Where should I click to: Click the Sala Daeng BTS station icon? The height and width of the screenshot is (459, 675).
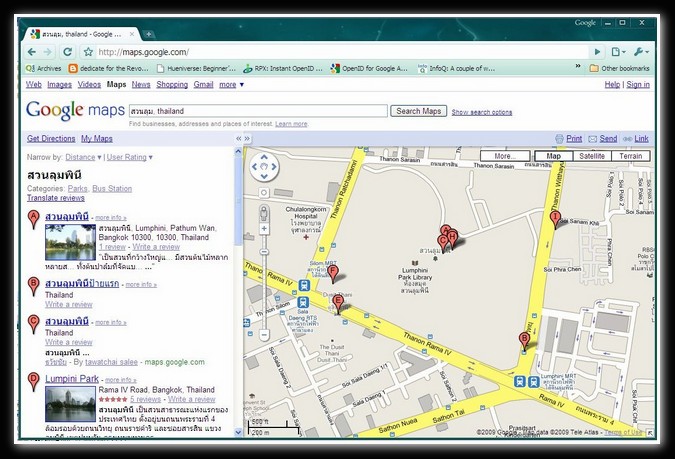(303, 302)
